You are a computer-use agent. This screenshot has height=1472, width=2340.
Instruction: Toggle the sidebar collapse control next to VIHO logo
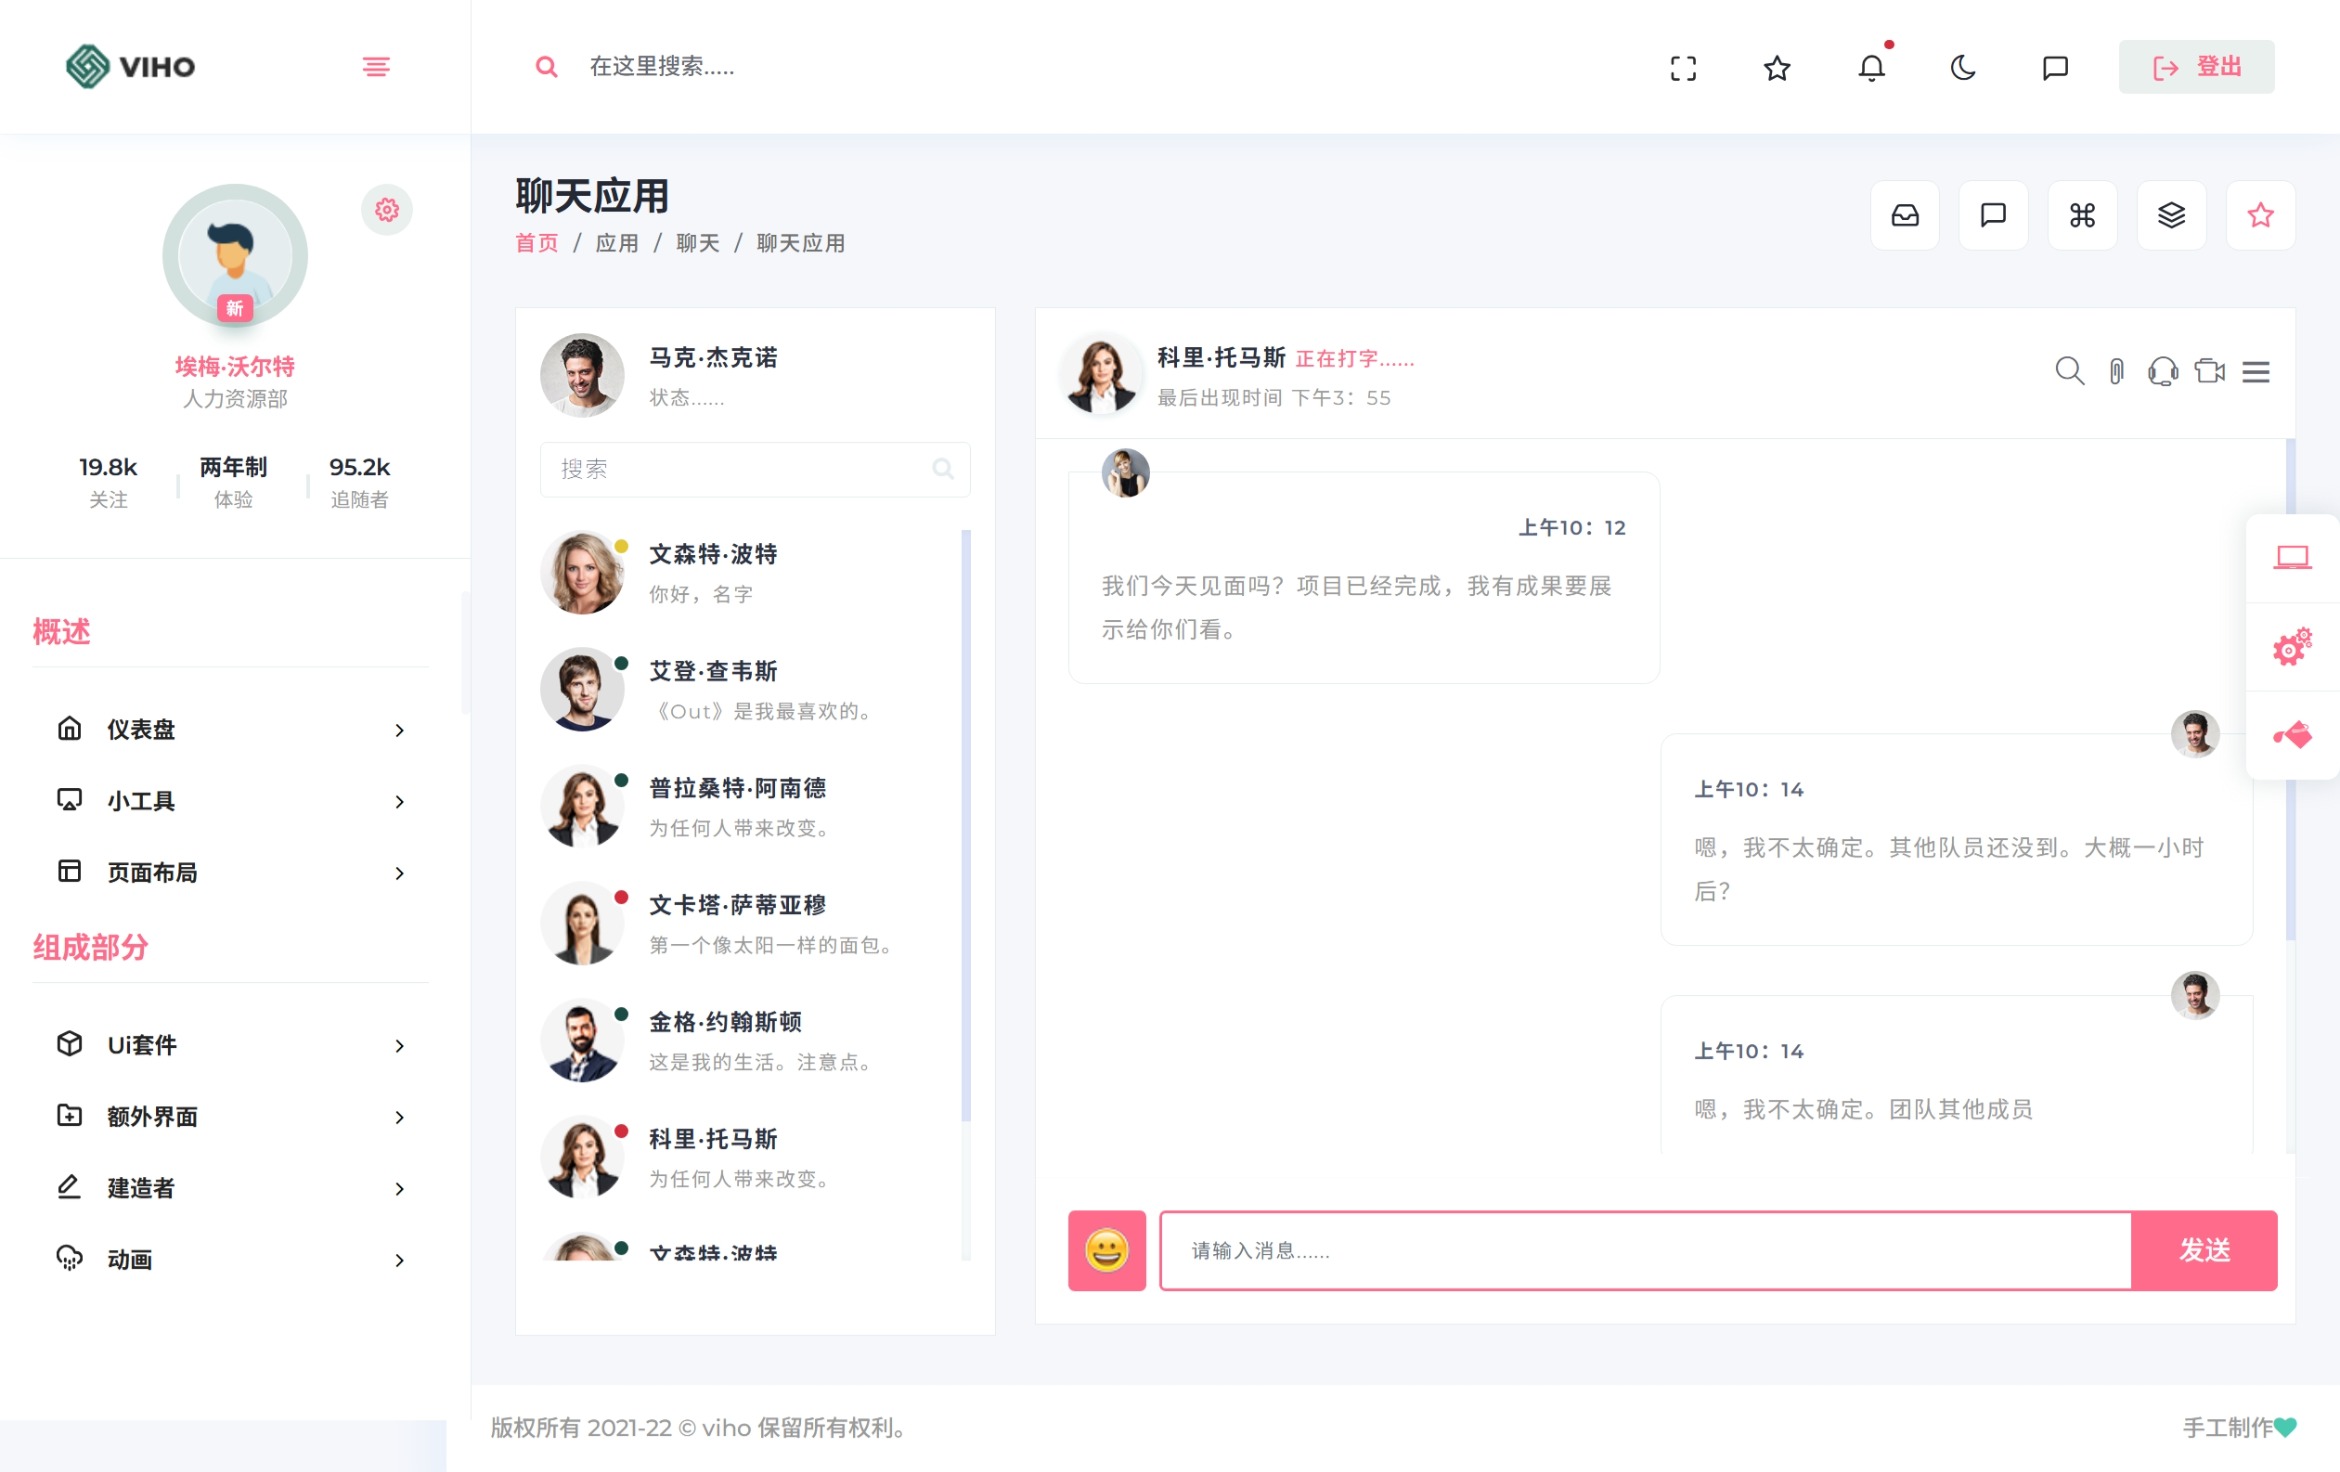point(375,67)
